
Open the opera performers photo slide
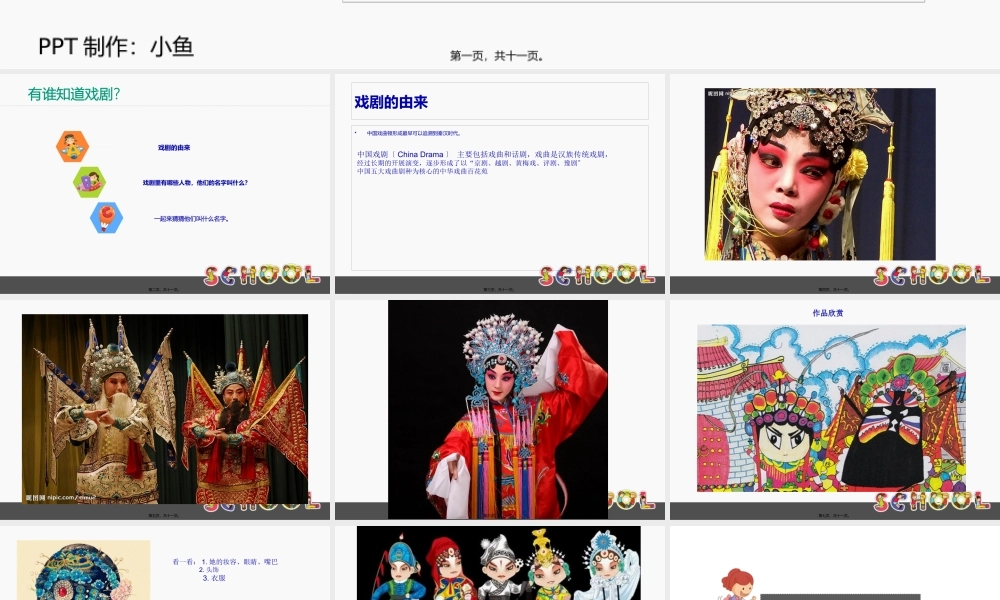166,403
